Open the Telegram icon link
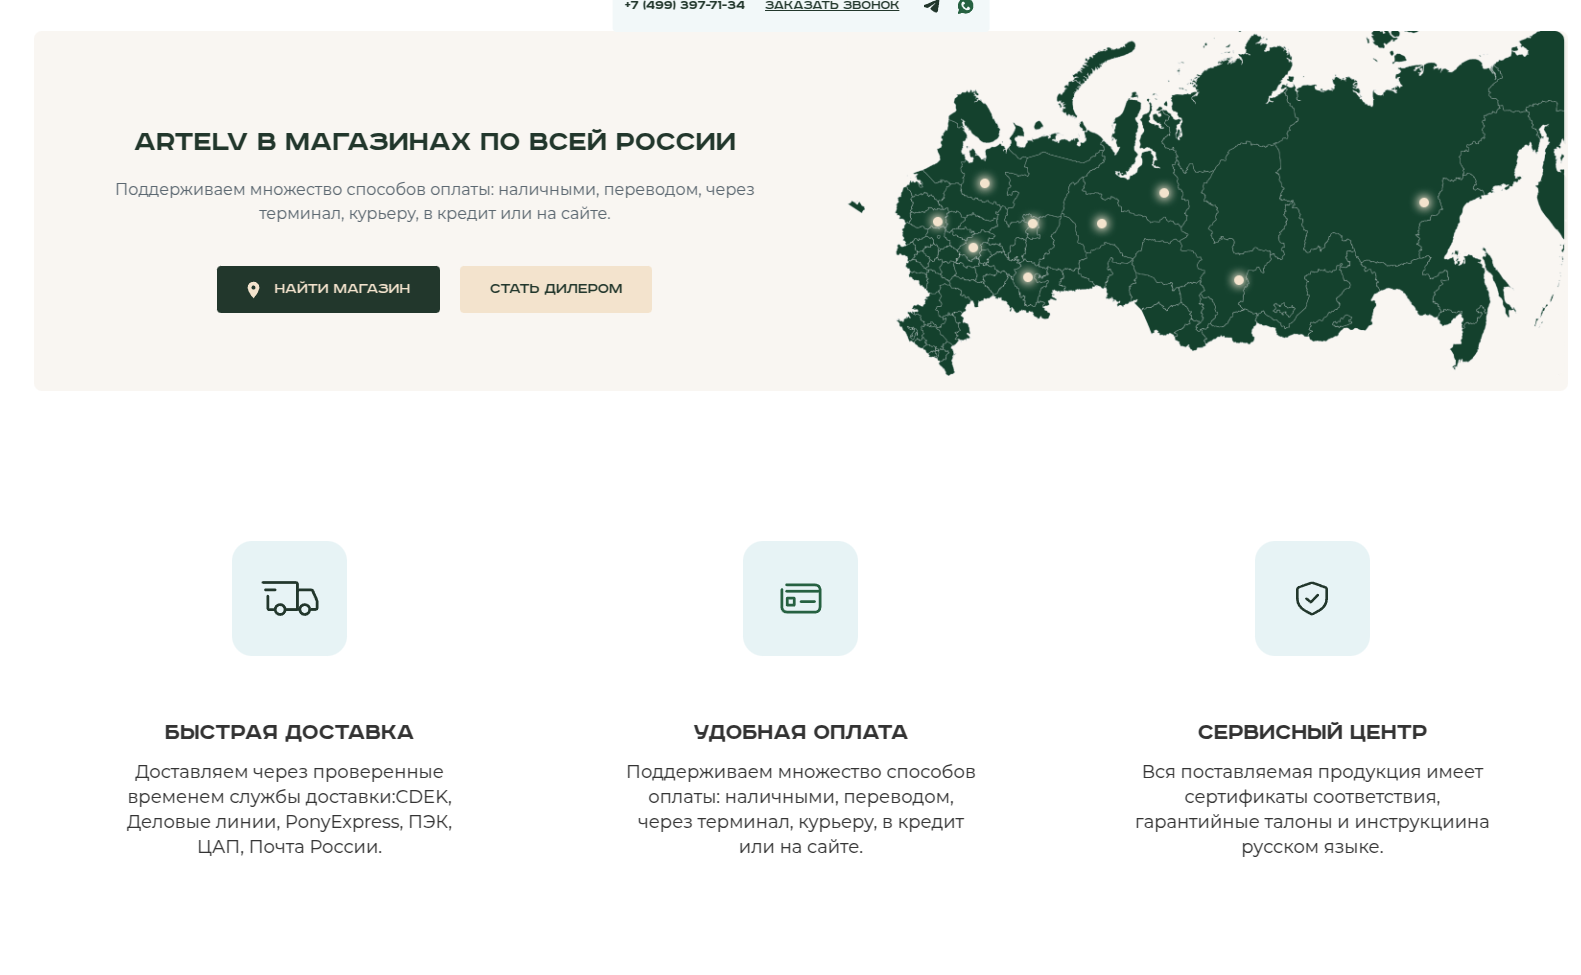The height and width of the screenshot is (975, 1581). [x=932, y=6]
